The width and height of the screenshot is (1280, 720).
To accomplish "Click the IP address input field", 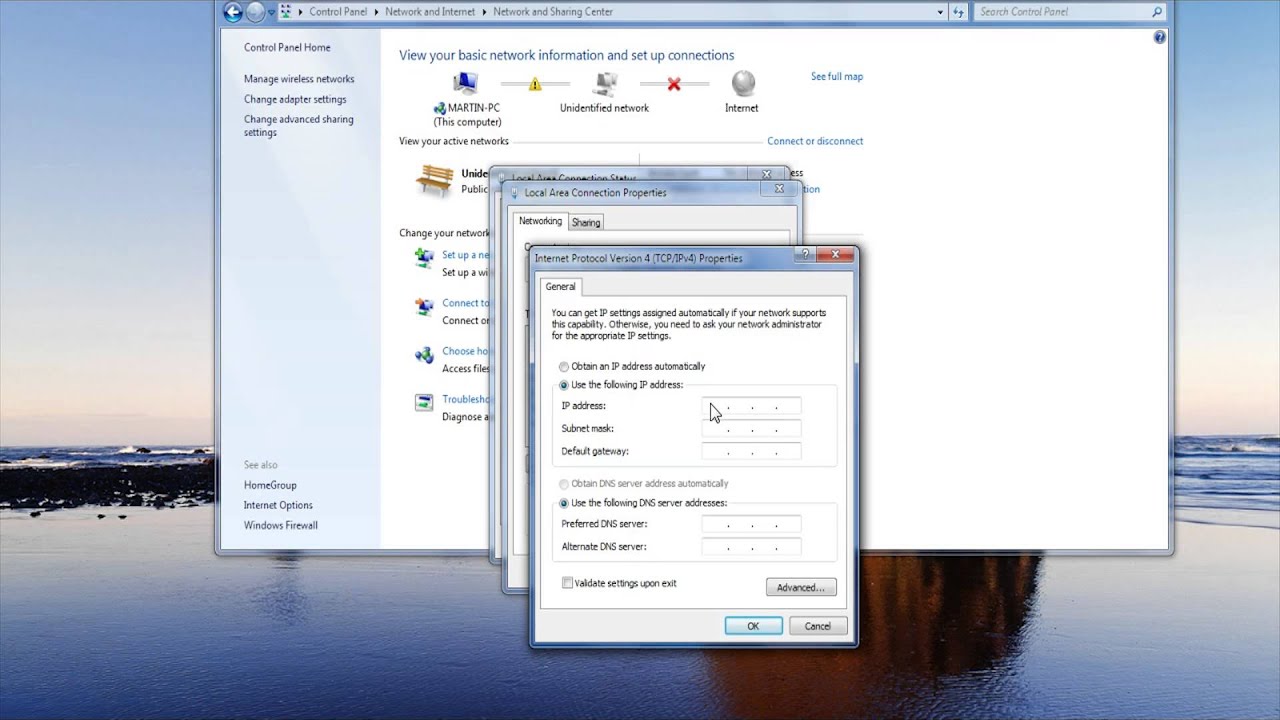I will (x=751, y=406).
